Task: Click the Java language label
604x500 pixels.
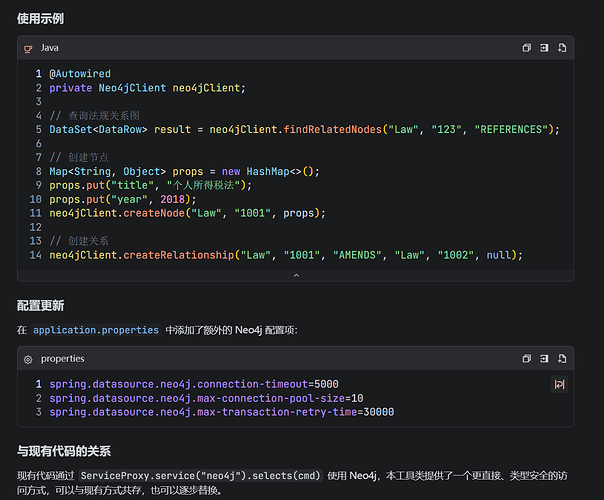Action: pyautogui.click(x=50, y=48)
